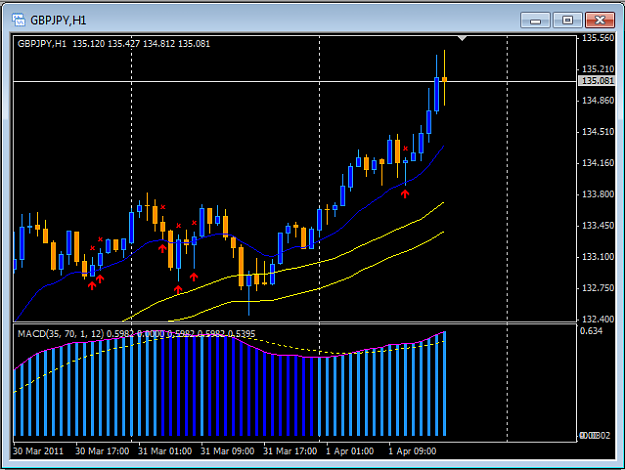Click the MACD(35, 70, 1, 12) indicator label
This screenshot has height=470, width=625.
coord(61,334)
